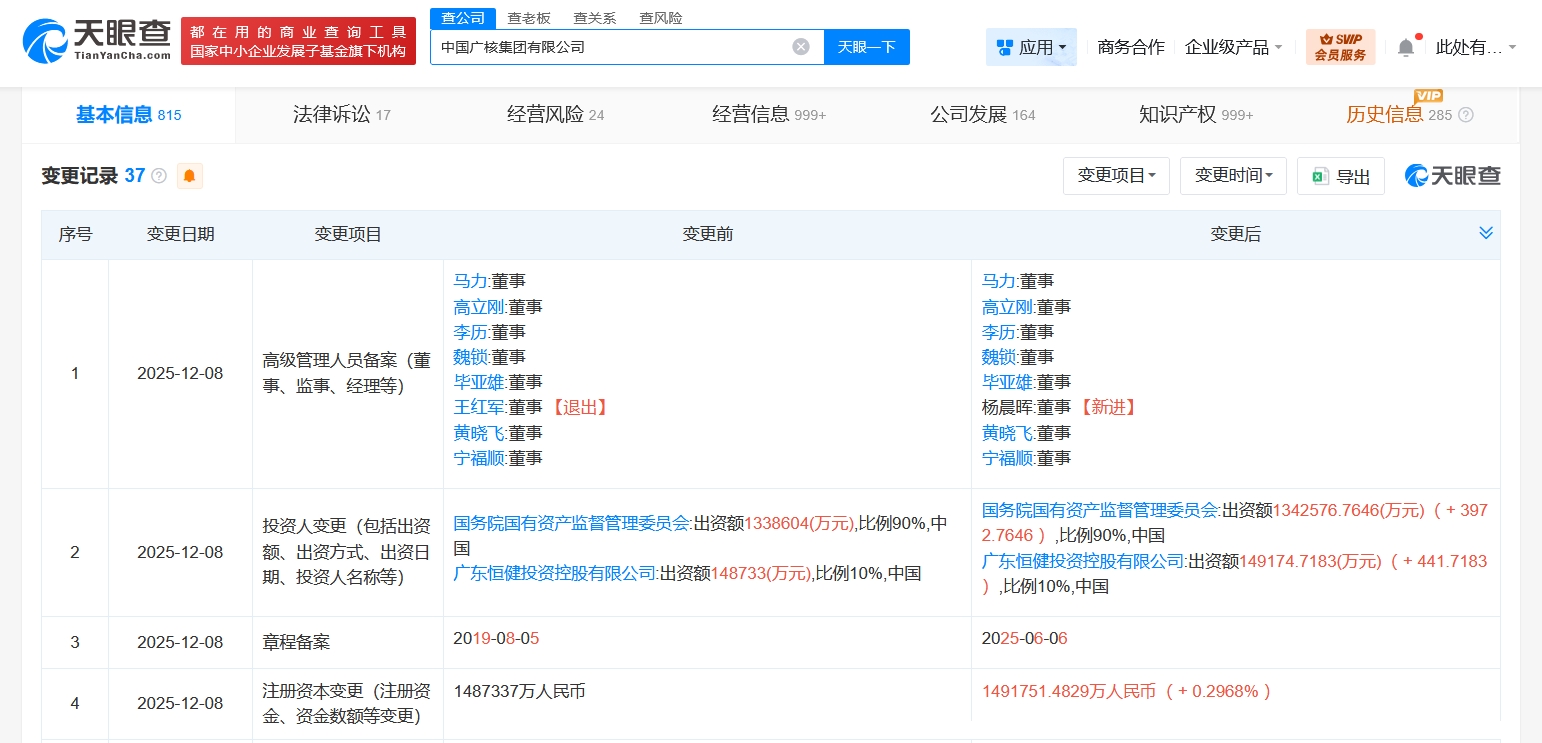Click help icon beside 变更记录 count

(x=159, y=176)
